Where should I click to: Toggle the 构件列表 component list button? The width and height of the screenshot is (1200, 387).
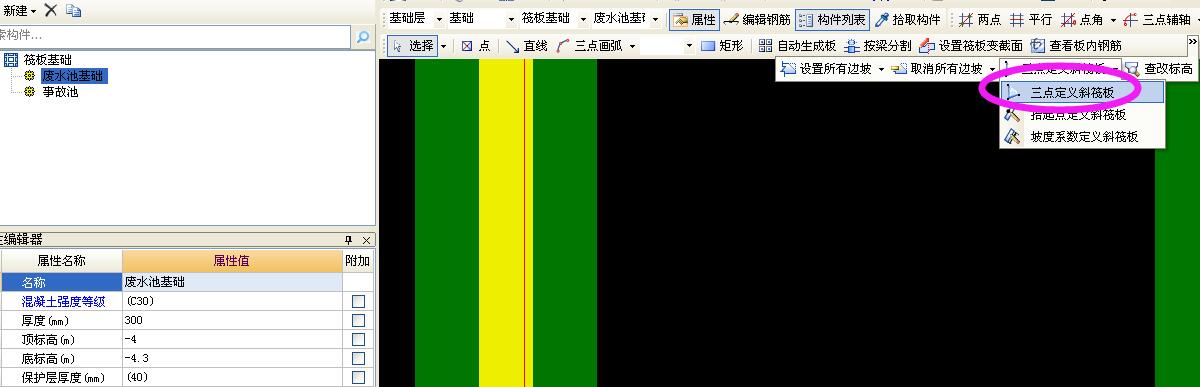[x=833, y=19]
